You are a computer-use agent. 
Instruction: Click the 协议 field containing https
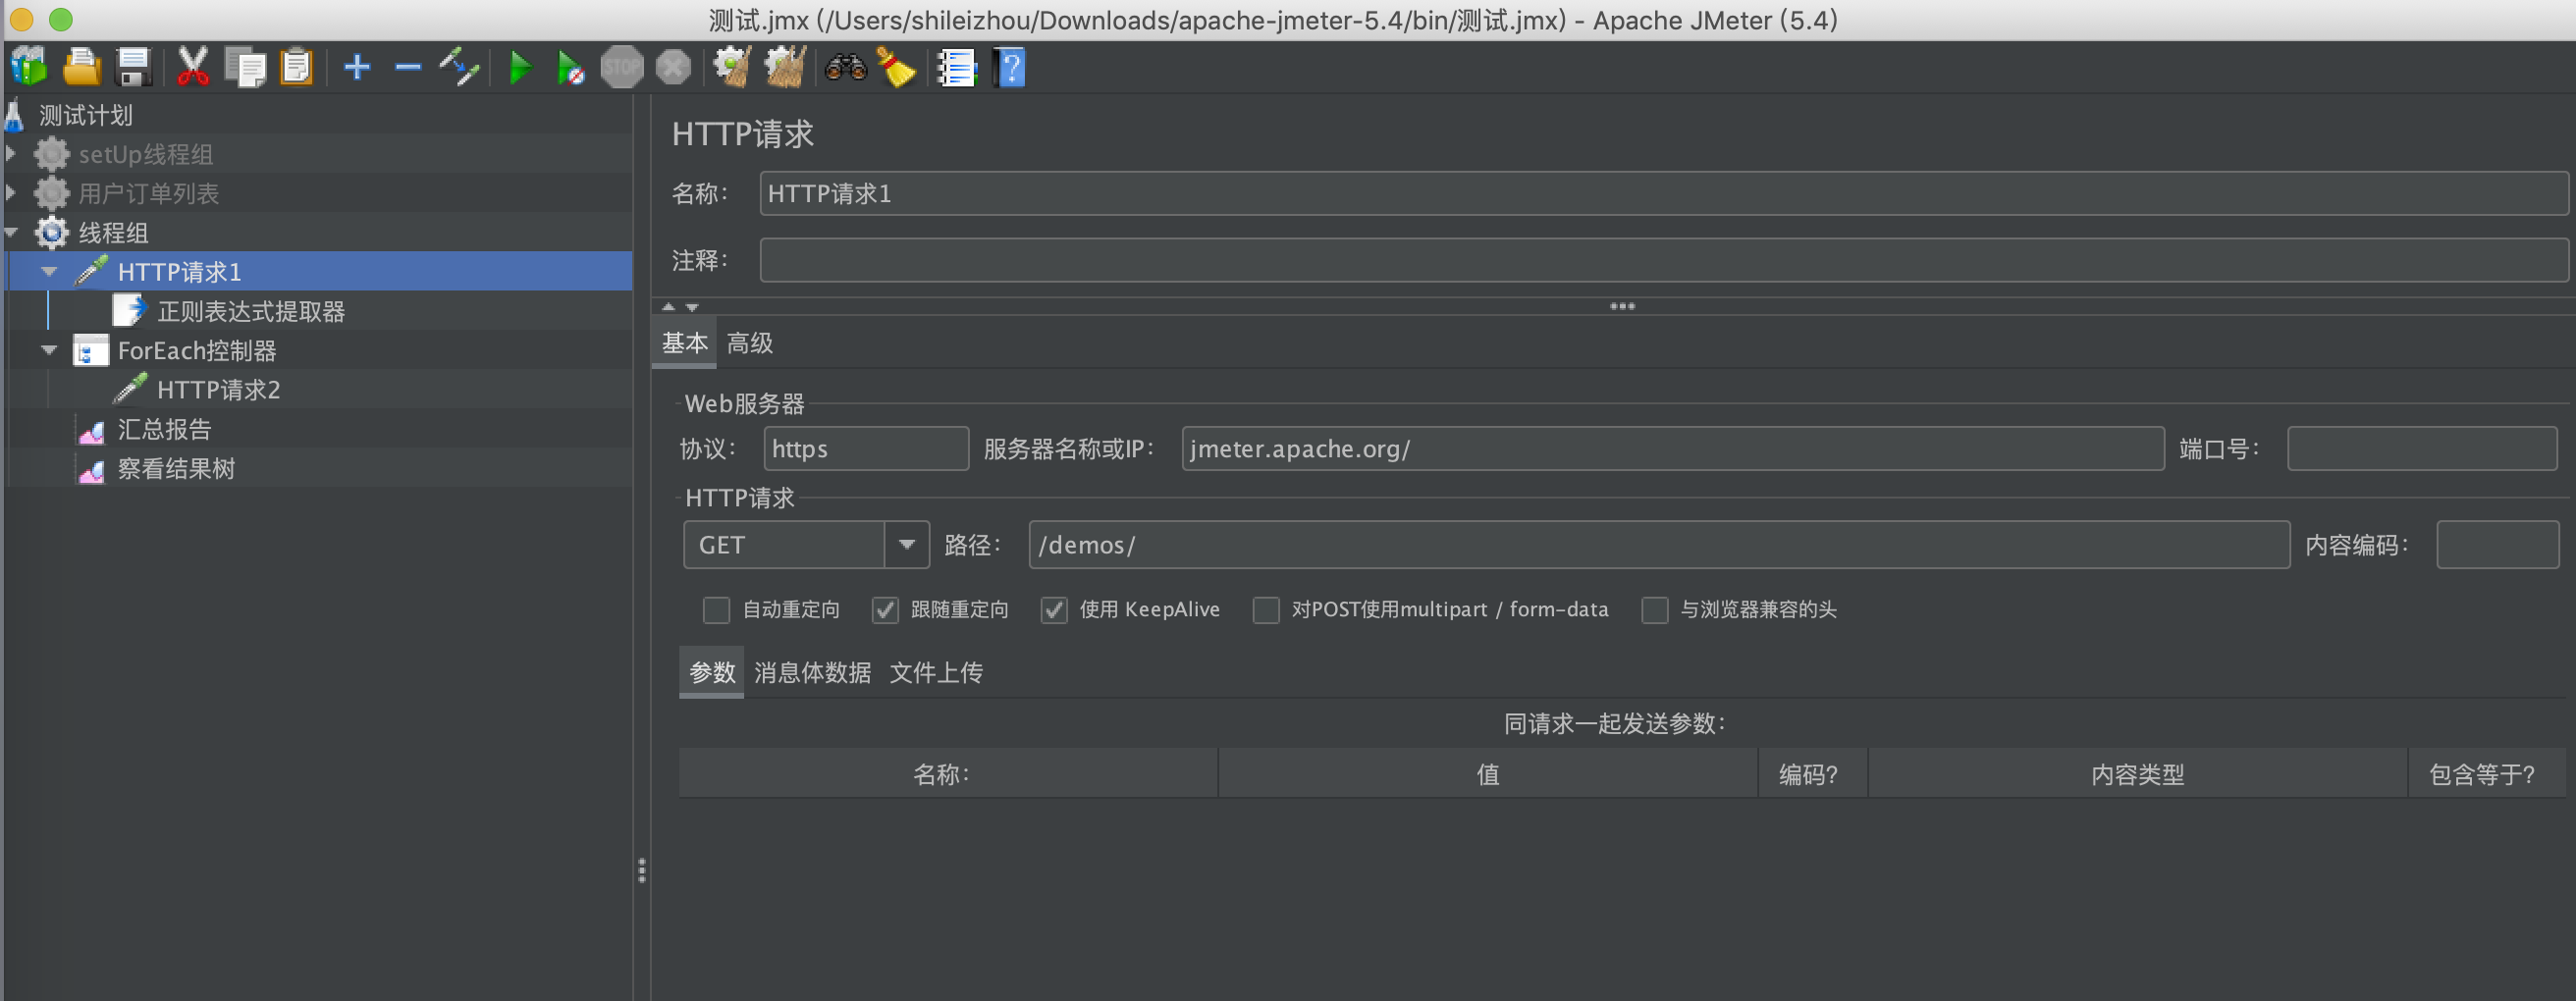pyautogui.click(x=866, y=448)
